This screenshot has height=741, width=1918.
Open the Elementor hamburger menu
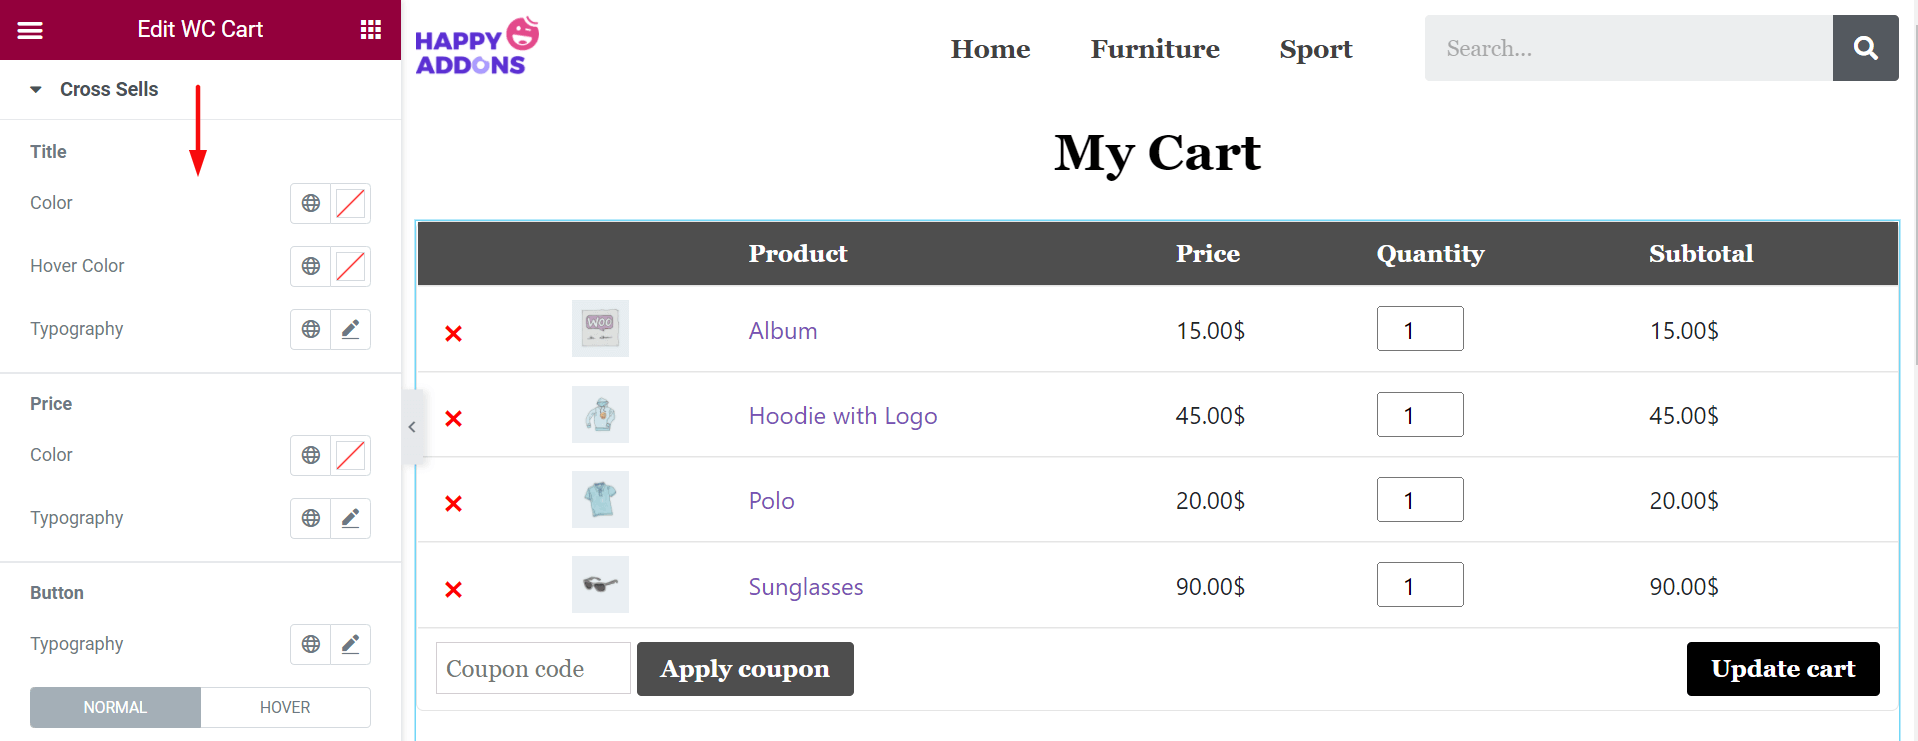(x=30, y=30)
